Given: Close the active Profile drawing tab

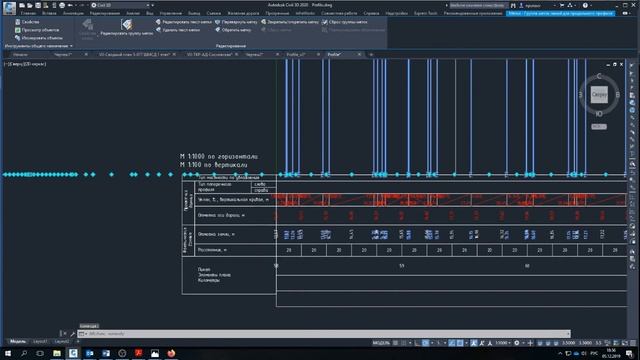Looking at the screenshot, I should coord(359,54).
